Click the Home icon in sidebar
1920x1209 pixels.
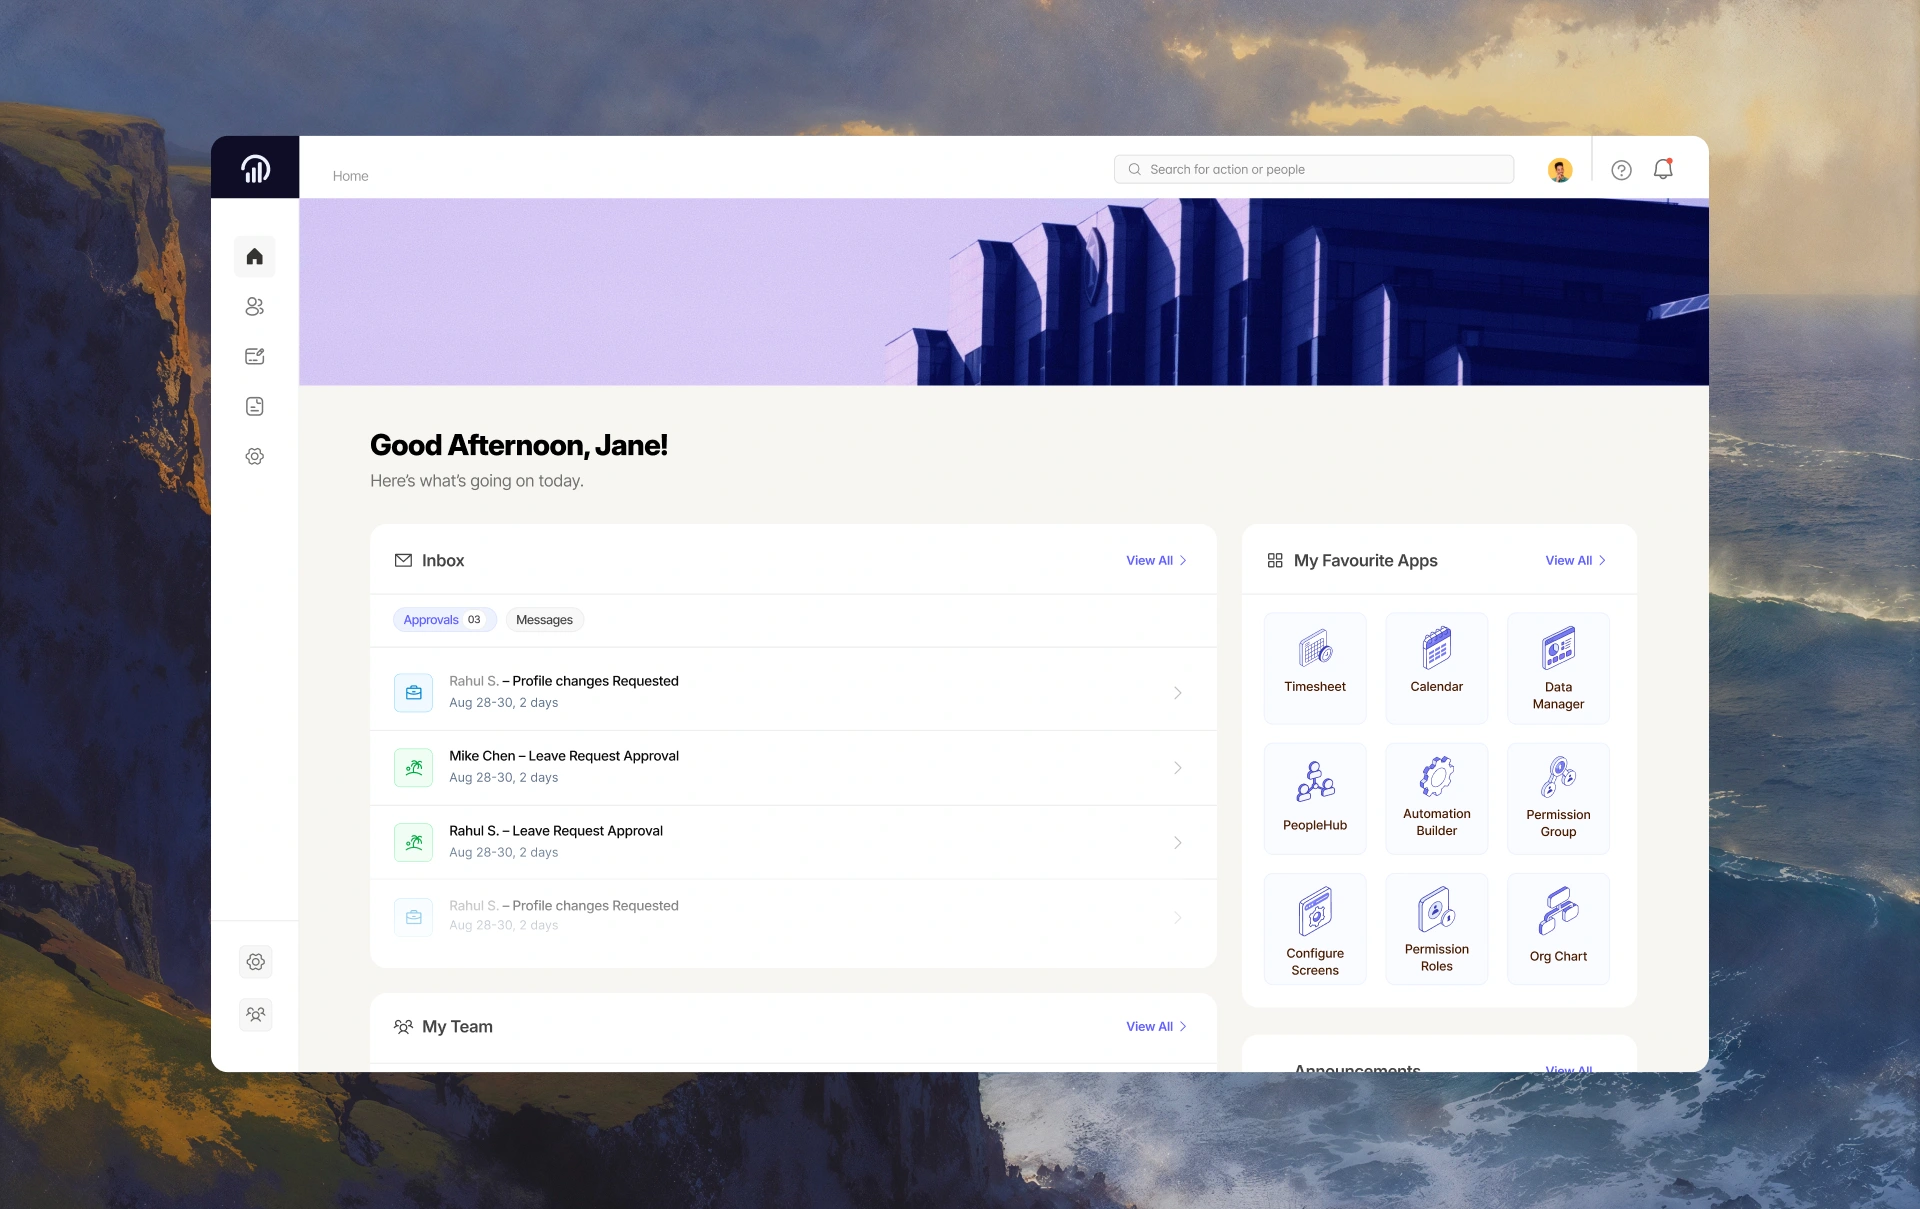pyautogui.click(x=254, y=257)
